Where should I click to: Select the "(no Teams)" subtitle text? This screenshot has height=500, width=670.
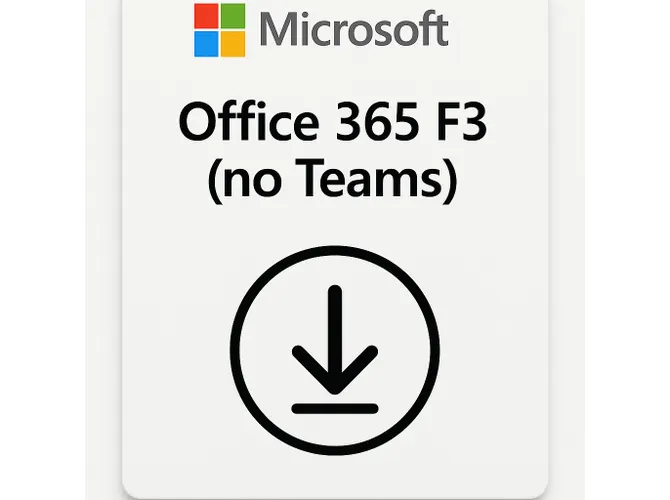pyautogui.click(x=333, y=178)
